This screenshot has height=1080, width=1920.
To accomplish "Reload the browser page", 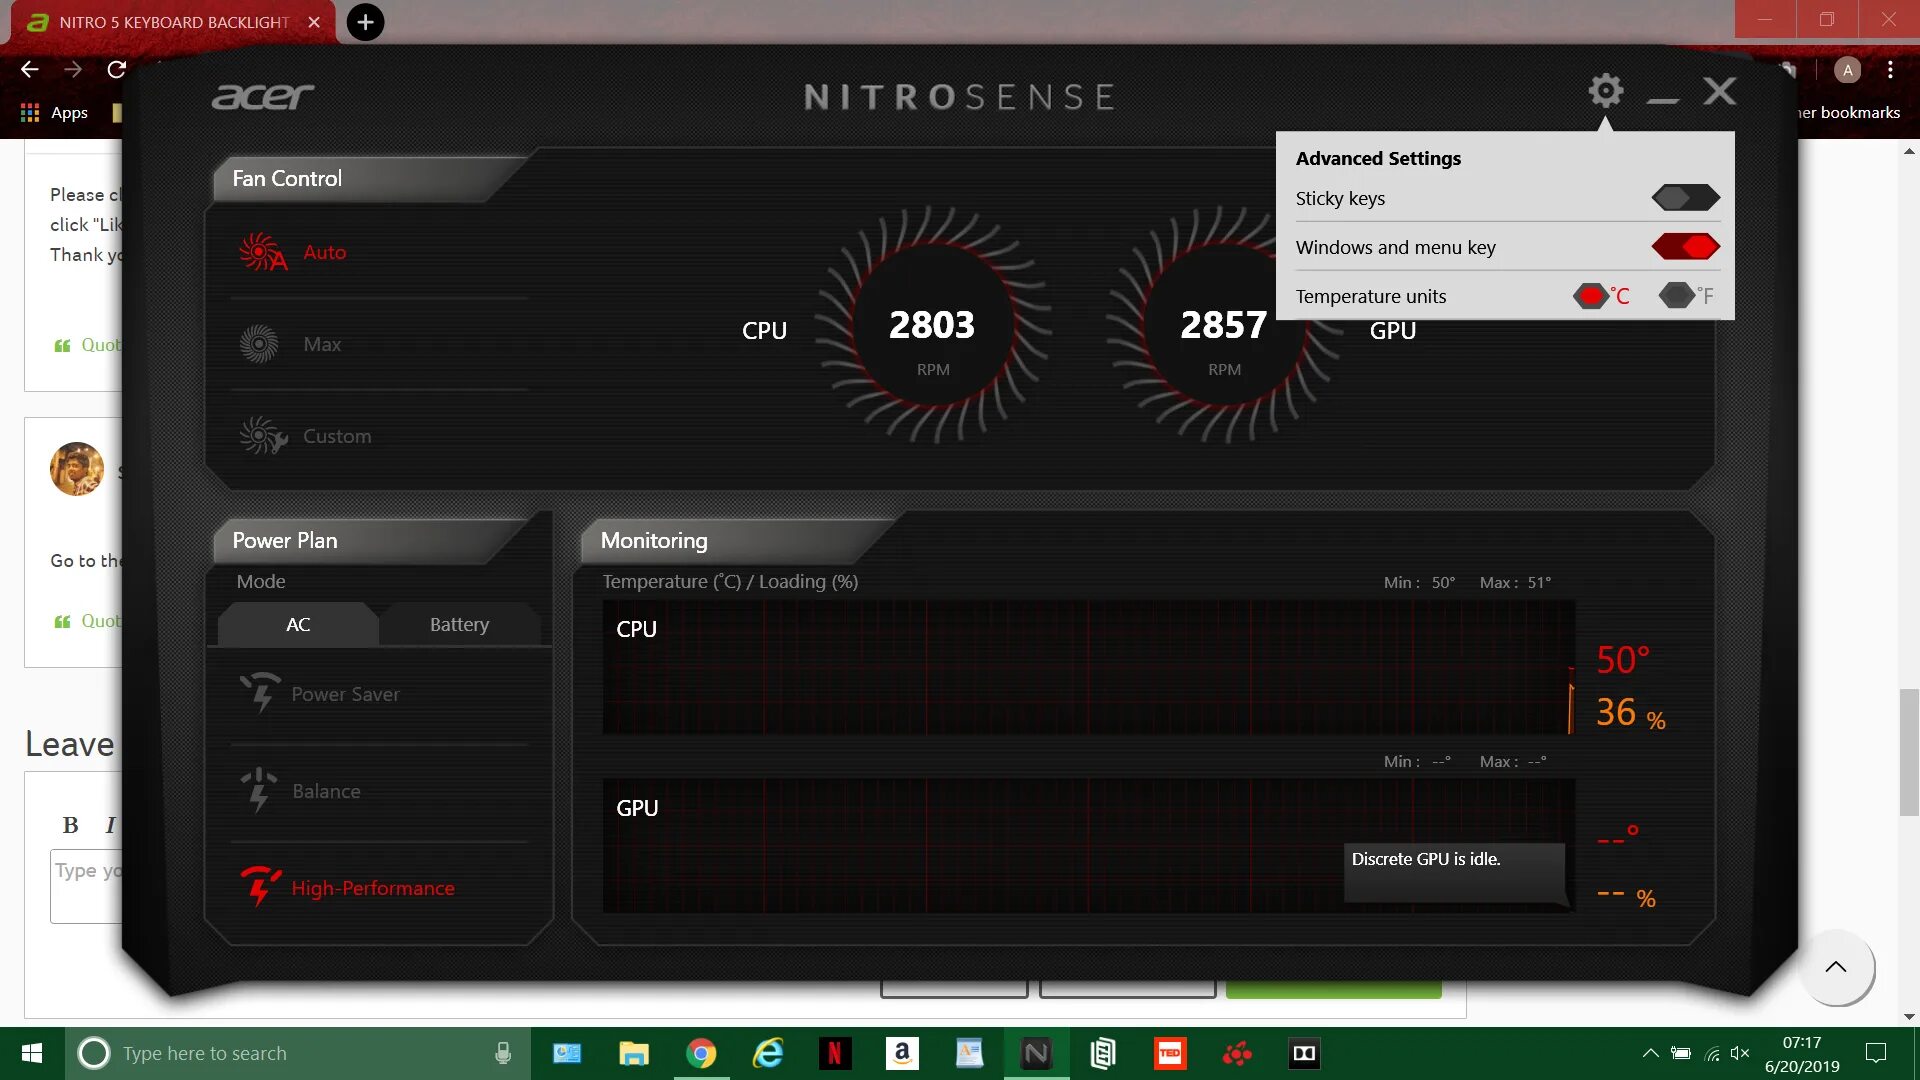I will (117, 69).
